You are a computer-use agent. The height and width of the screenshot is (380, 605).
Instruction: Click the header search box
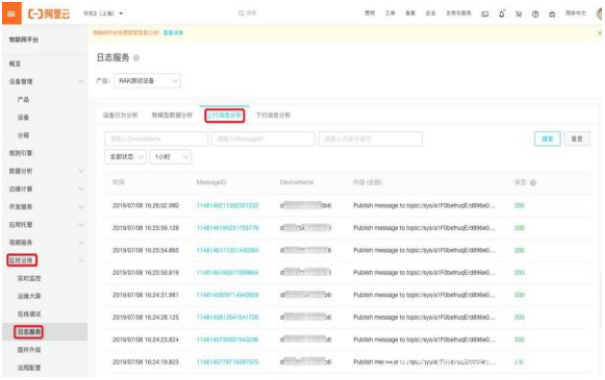point(248,14)
